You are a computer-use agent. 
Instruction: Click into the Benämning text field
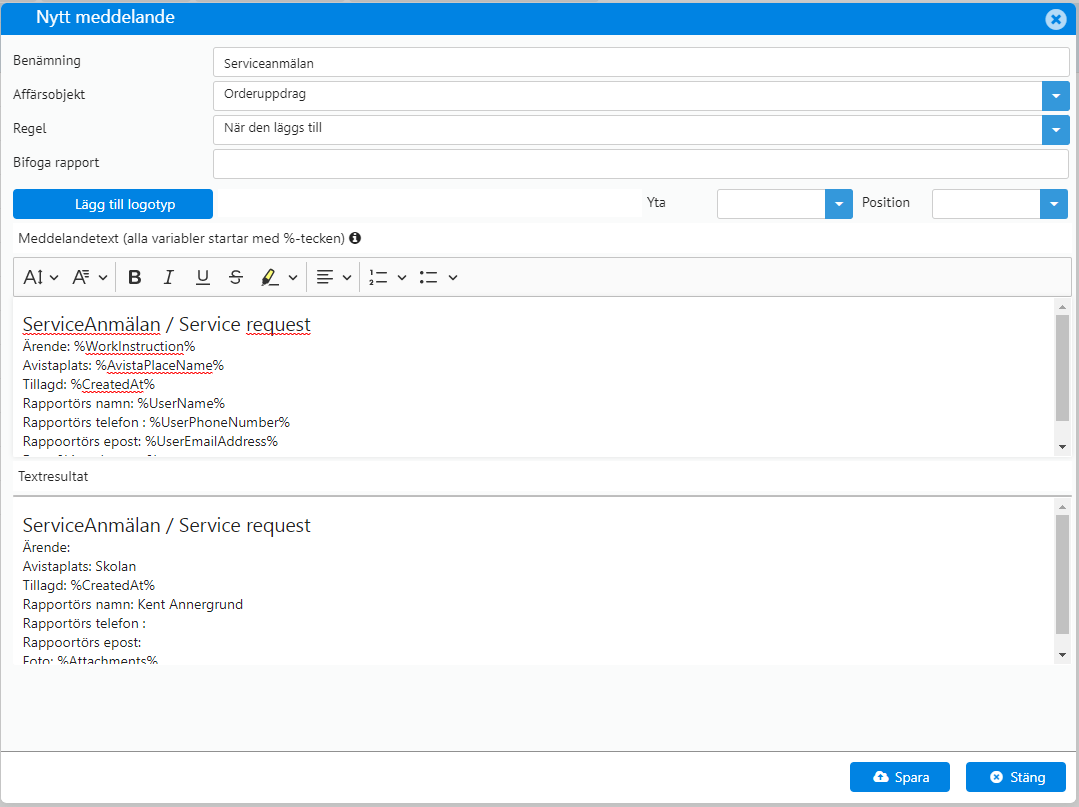pos(641,63)
